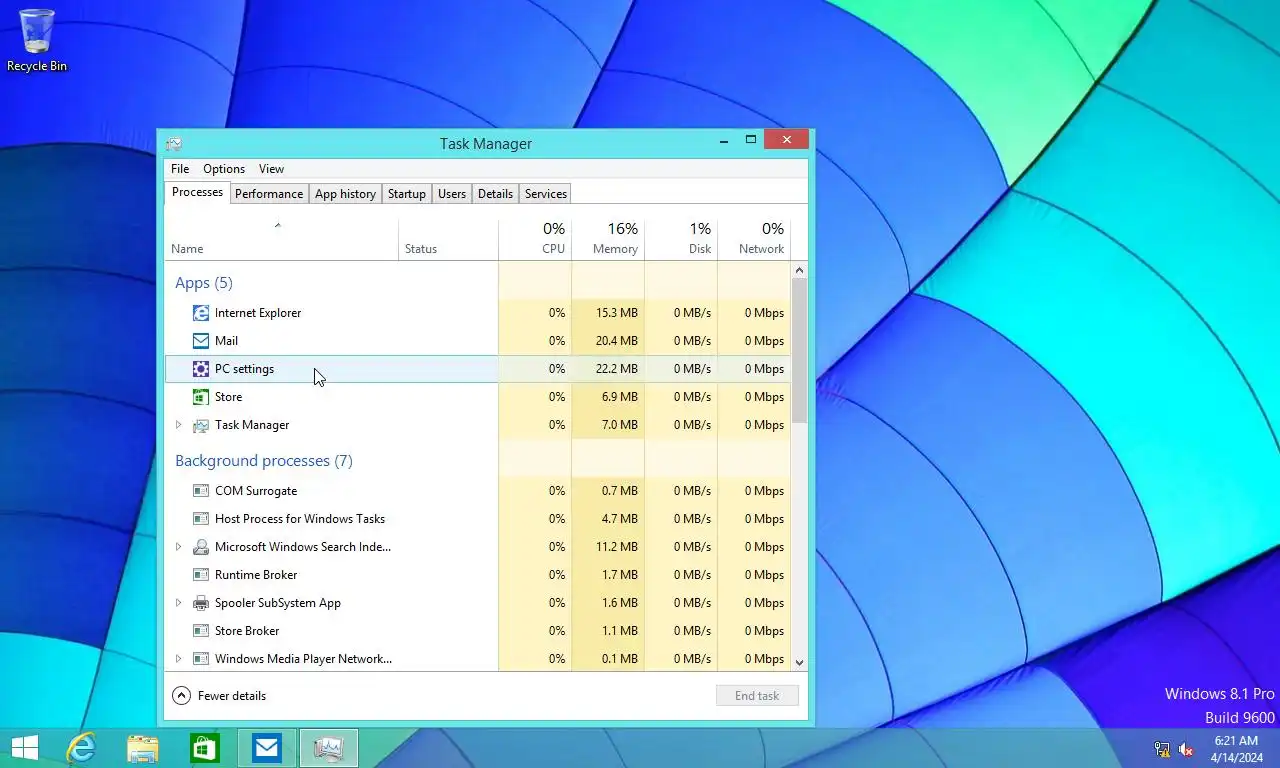Screen dimensions: 1280x768
Task: Open the File menu
Action: [x=180, y=169]
